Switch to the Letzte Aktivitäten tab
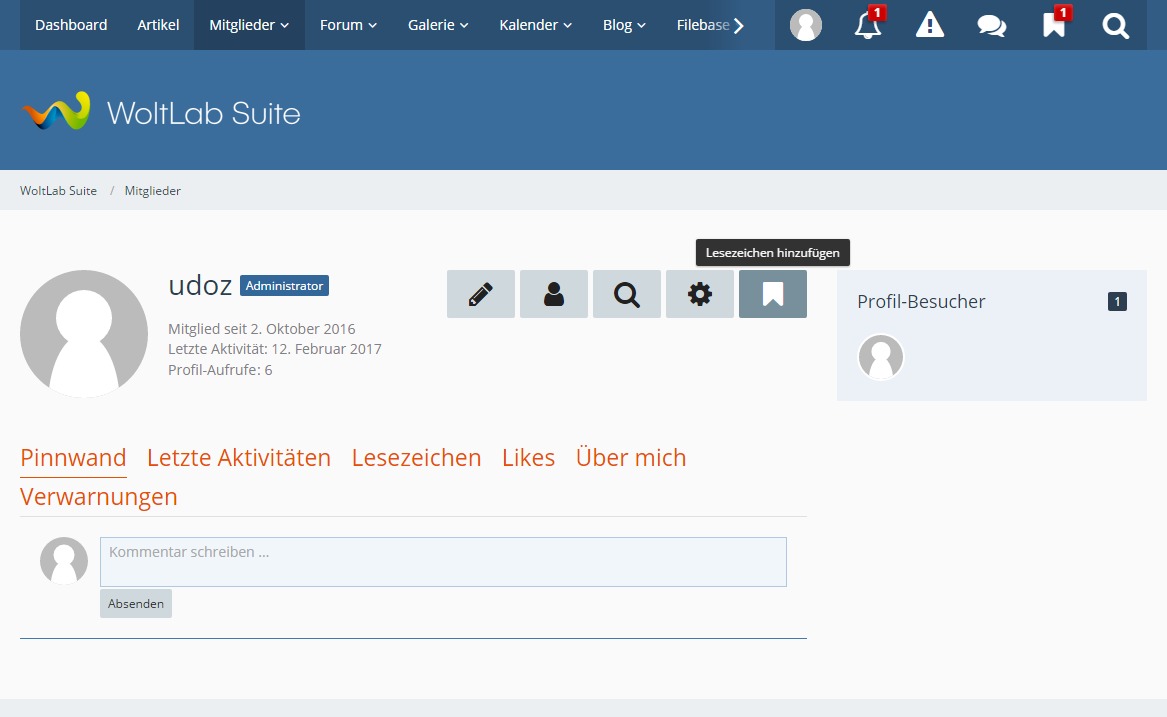This screenshot has width=1167, height=717. [x=239, y=458]
